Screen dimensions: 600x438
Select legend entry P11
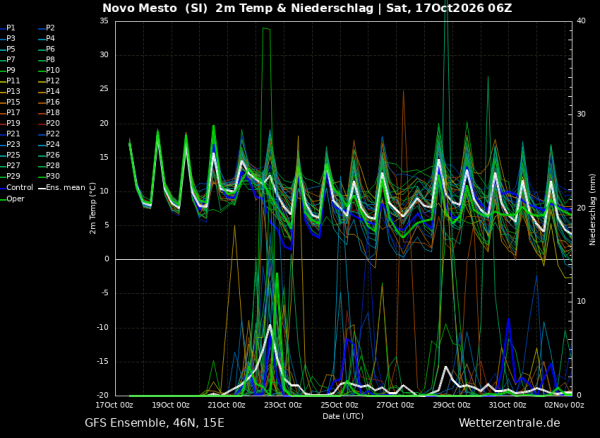10,81
